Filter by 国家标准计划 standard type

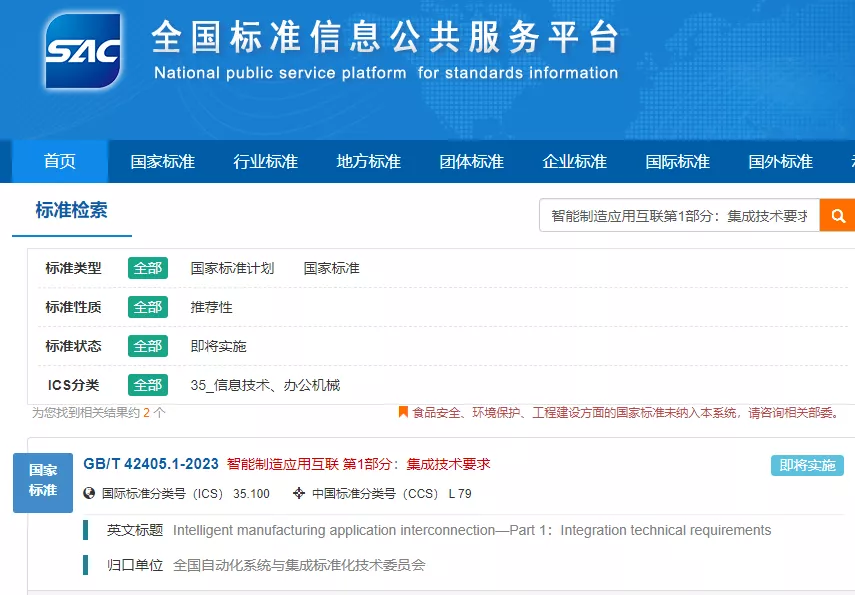232,268
